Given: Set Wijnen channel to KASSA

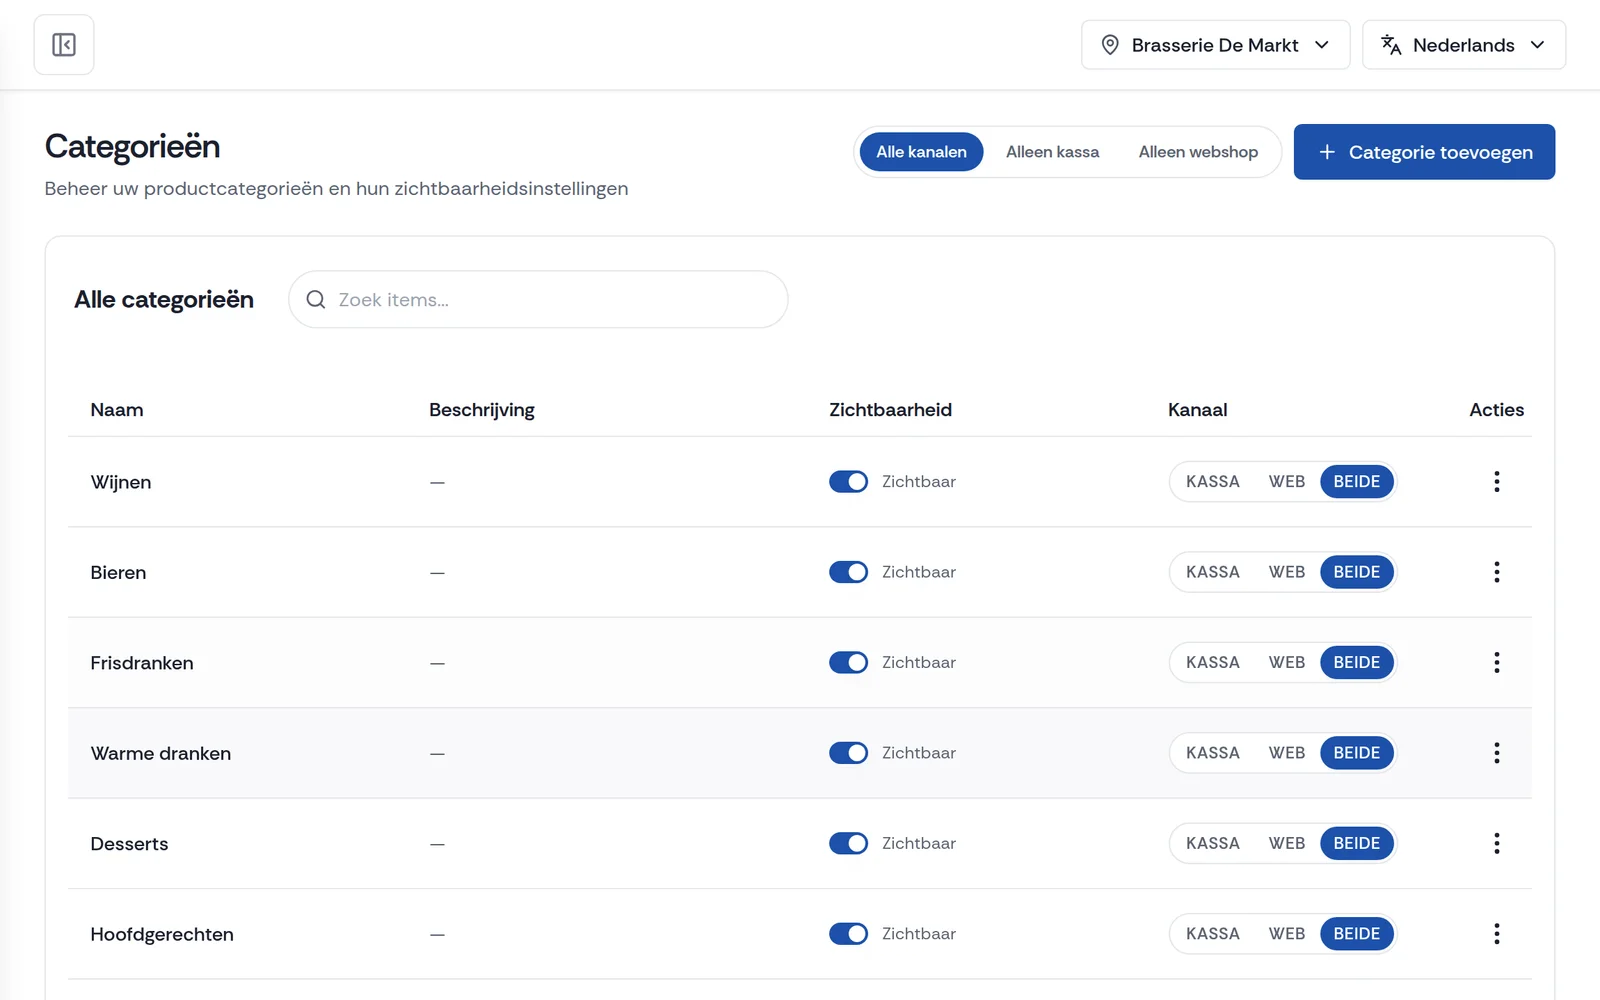Looking at the screenshot, I should click(1213, 482).
